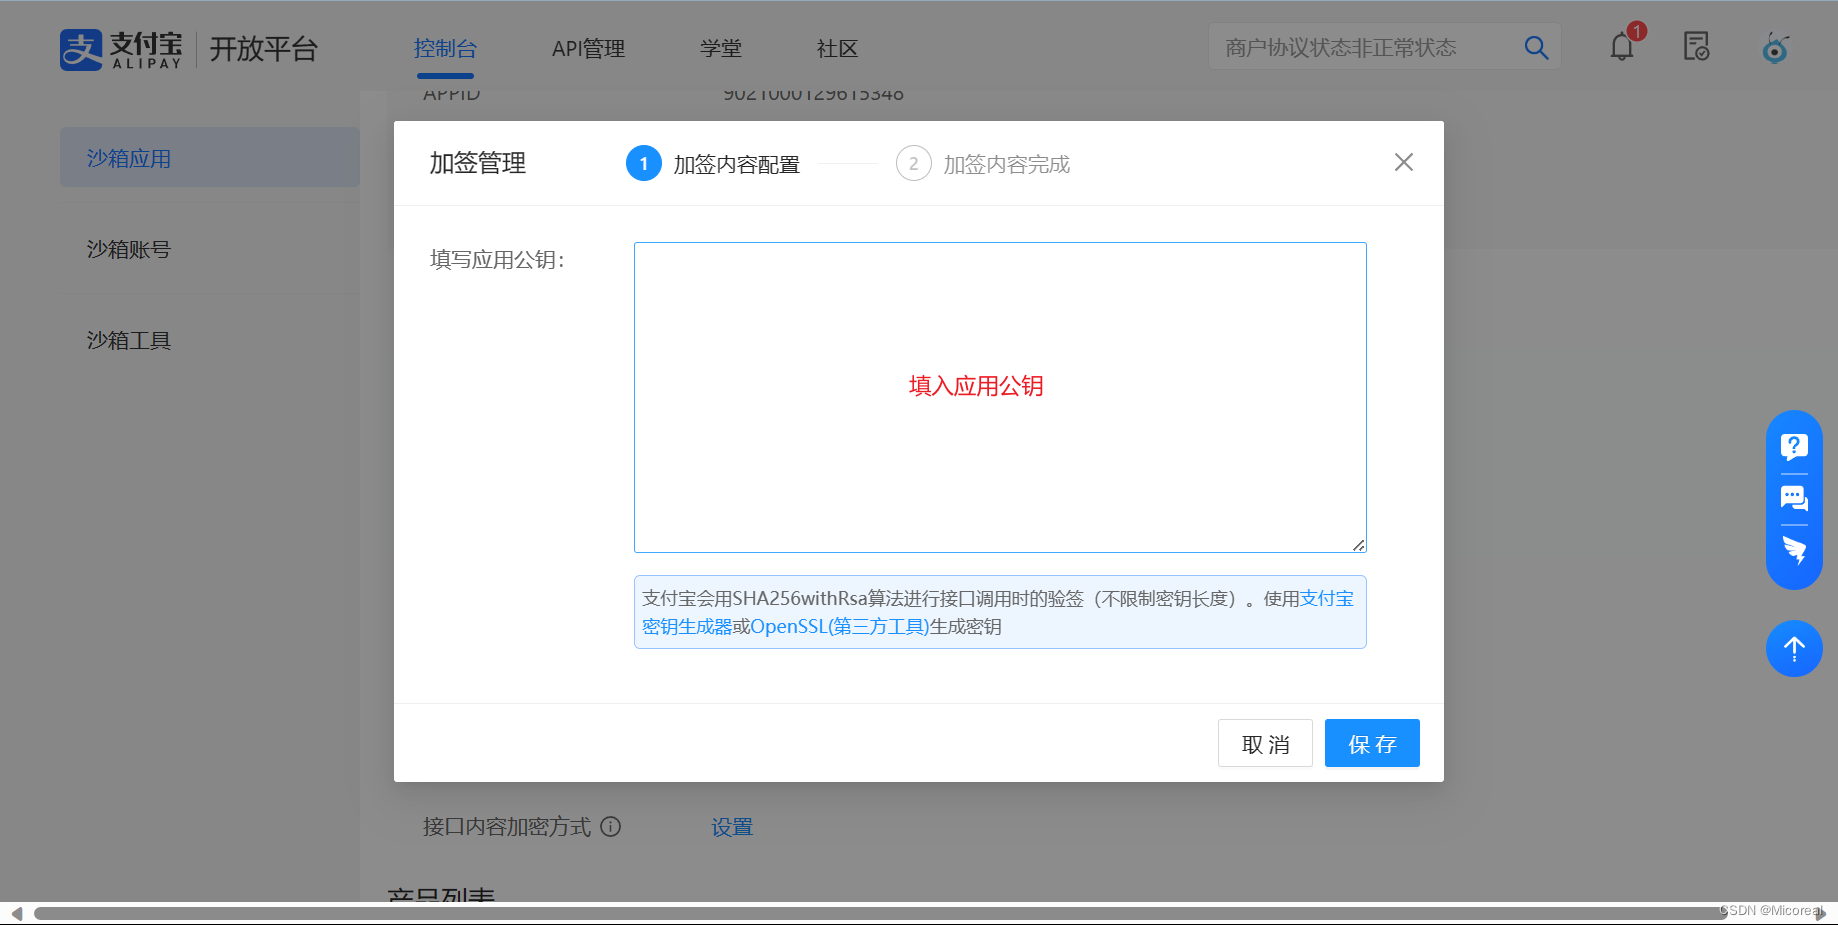Click the search magnifier icon

1536,48
